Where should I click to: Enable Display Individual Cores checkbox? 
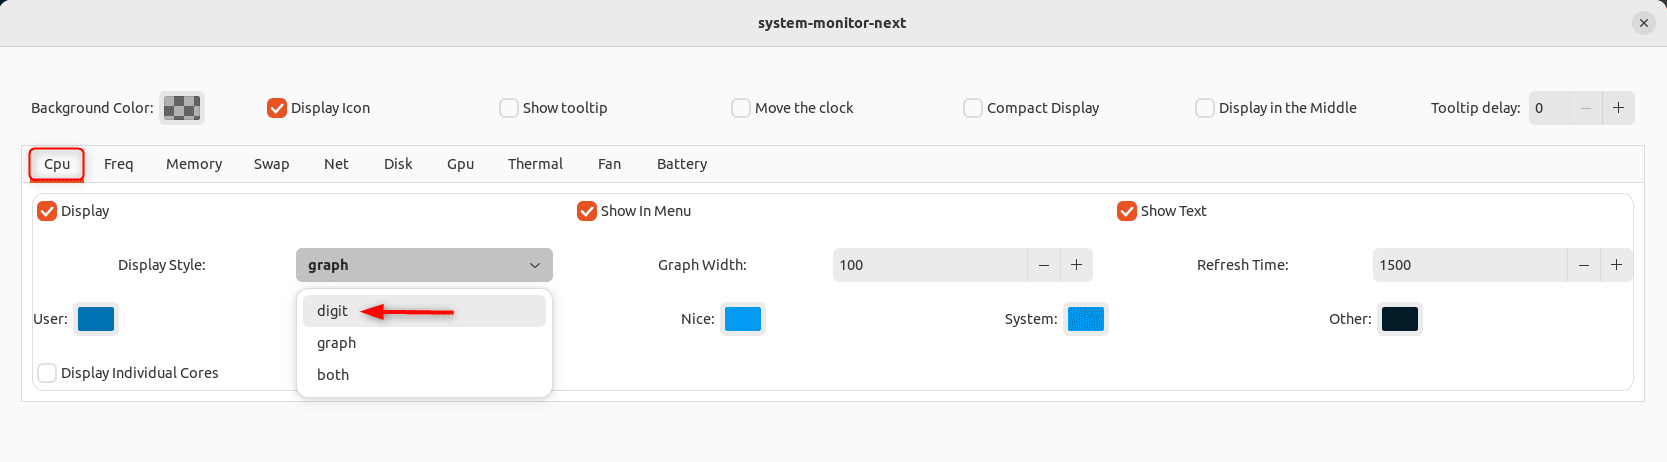pyautogui.click(x=47, y=373)
